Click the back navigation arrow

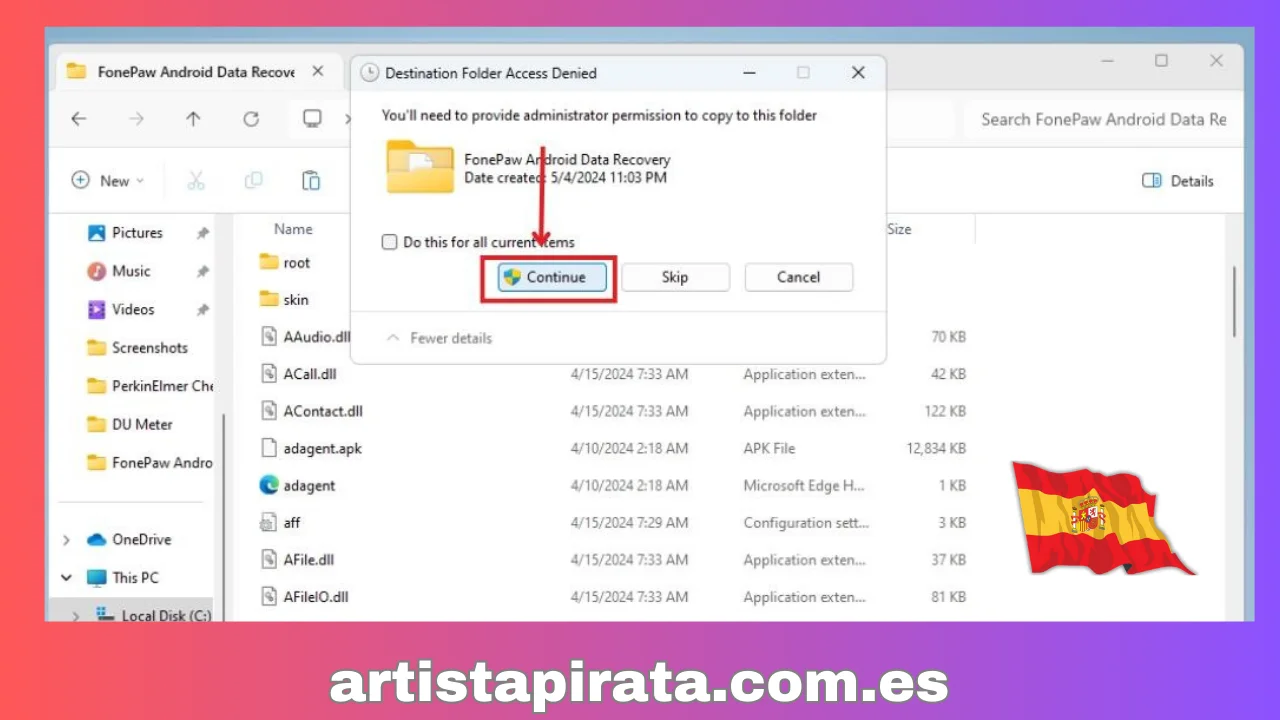[x=79, y=118]
